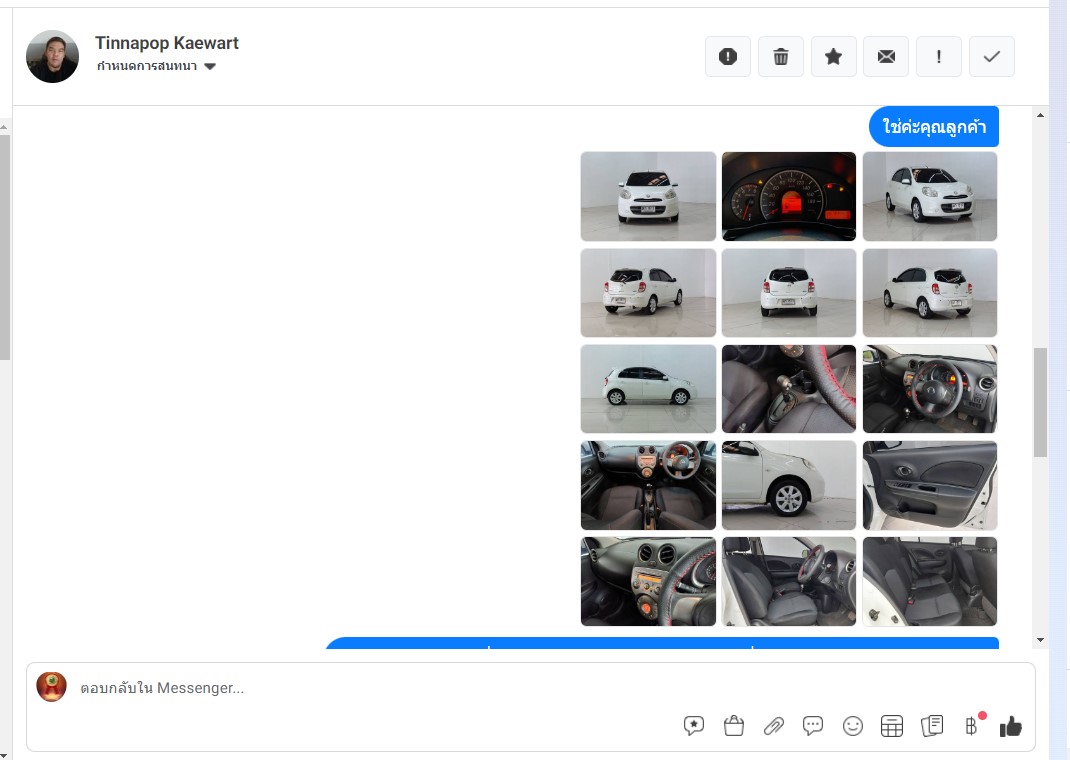Viewport: 1070px width, 760px height.
Task: Delete conversation with the trash icon
Action: 781,57
